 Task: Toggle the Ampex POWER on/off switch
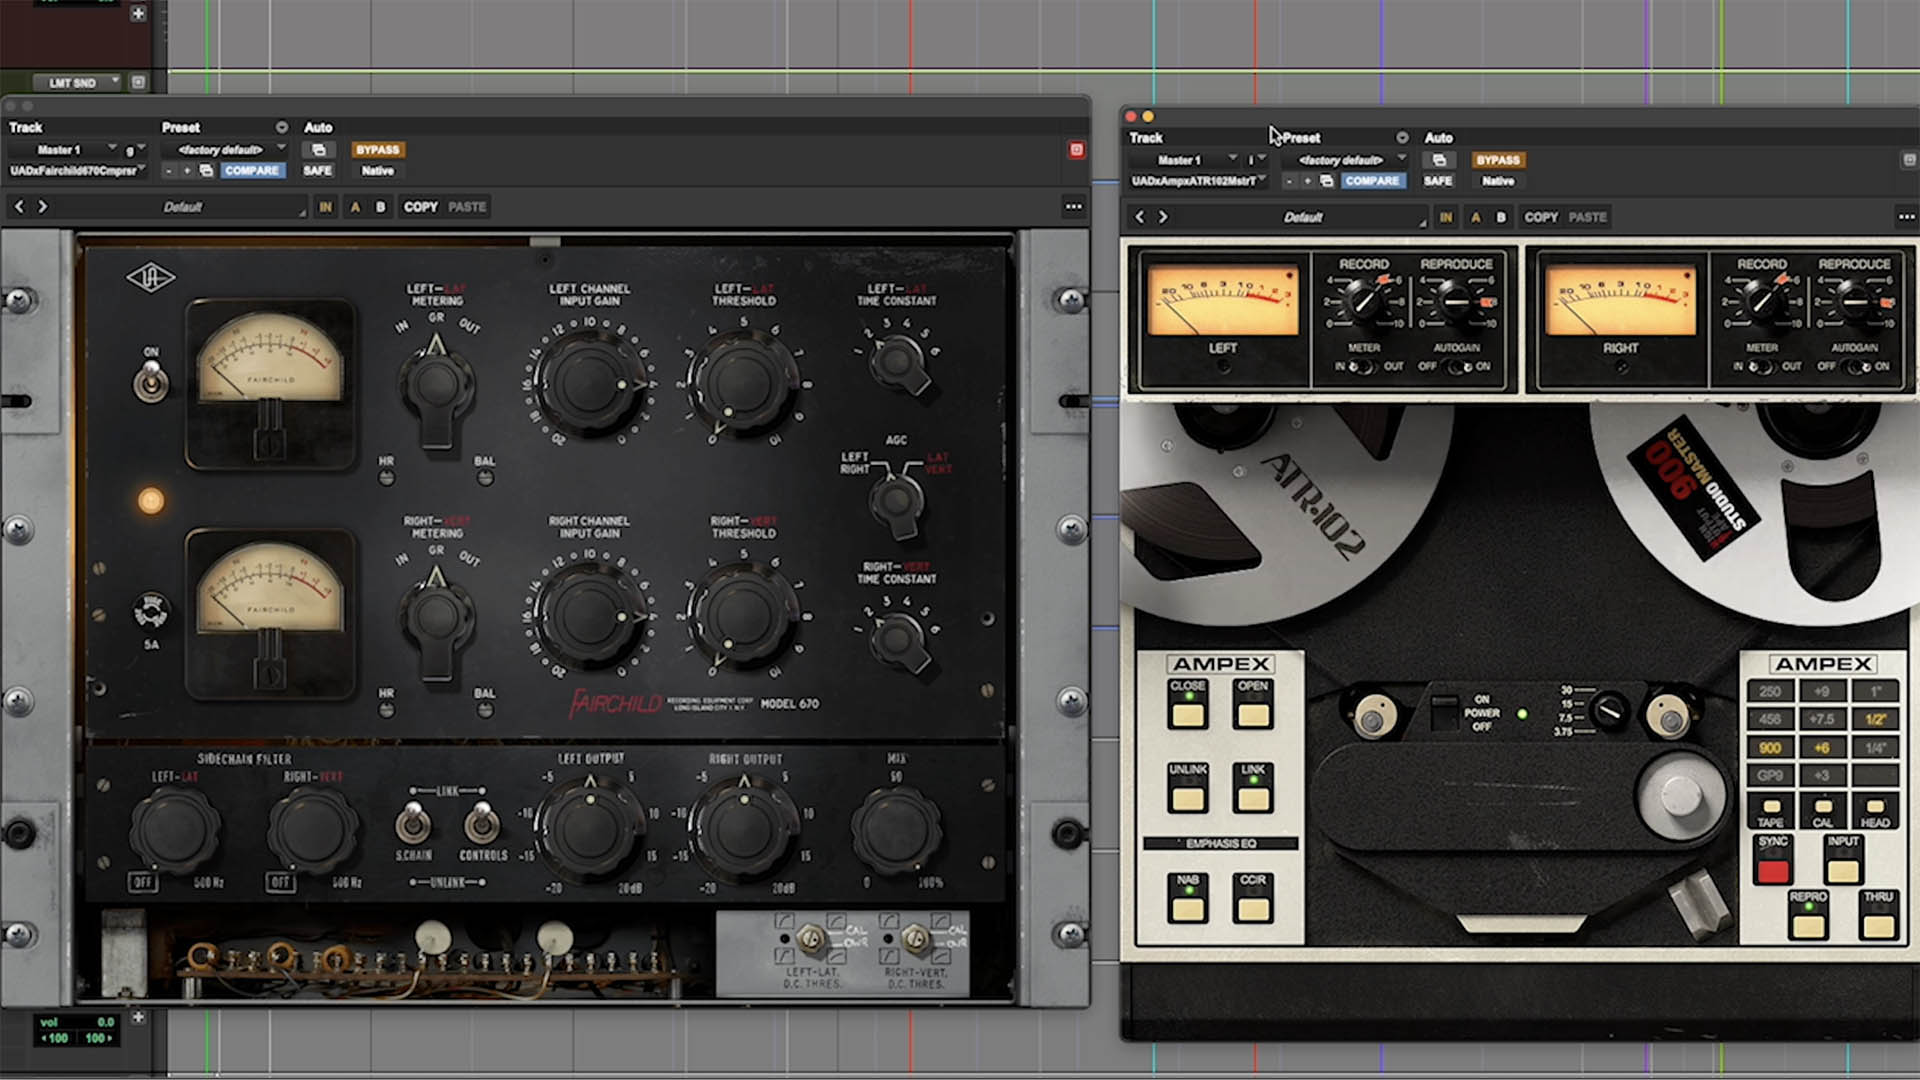point(1444,712)
